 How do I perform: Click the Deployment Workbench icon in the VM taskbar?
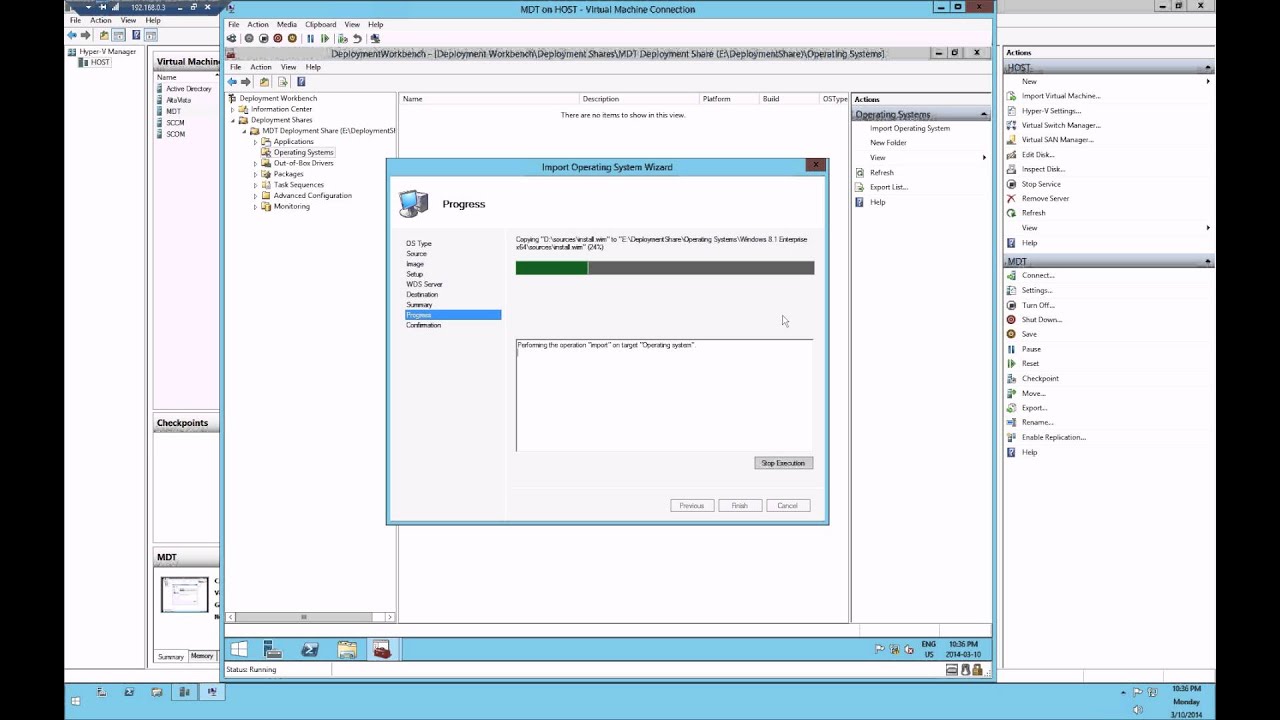tap(382, 650)
